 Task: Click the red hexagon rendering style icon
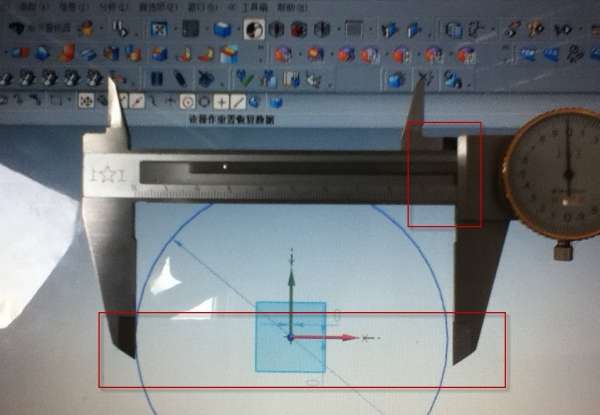pyautogui.click(x=298, y=29)
